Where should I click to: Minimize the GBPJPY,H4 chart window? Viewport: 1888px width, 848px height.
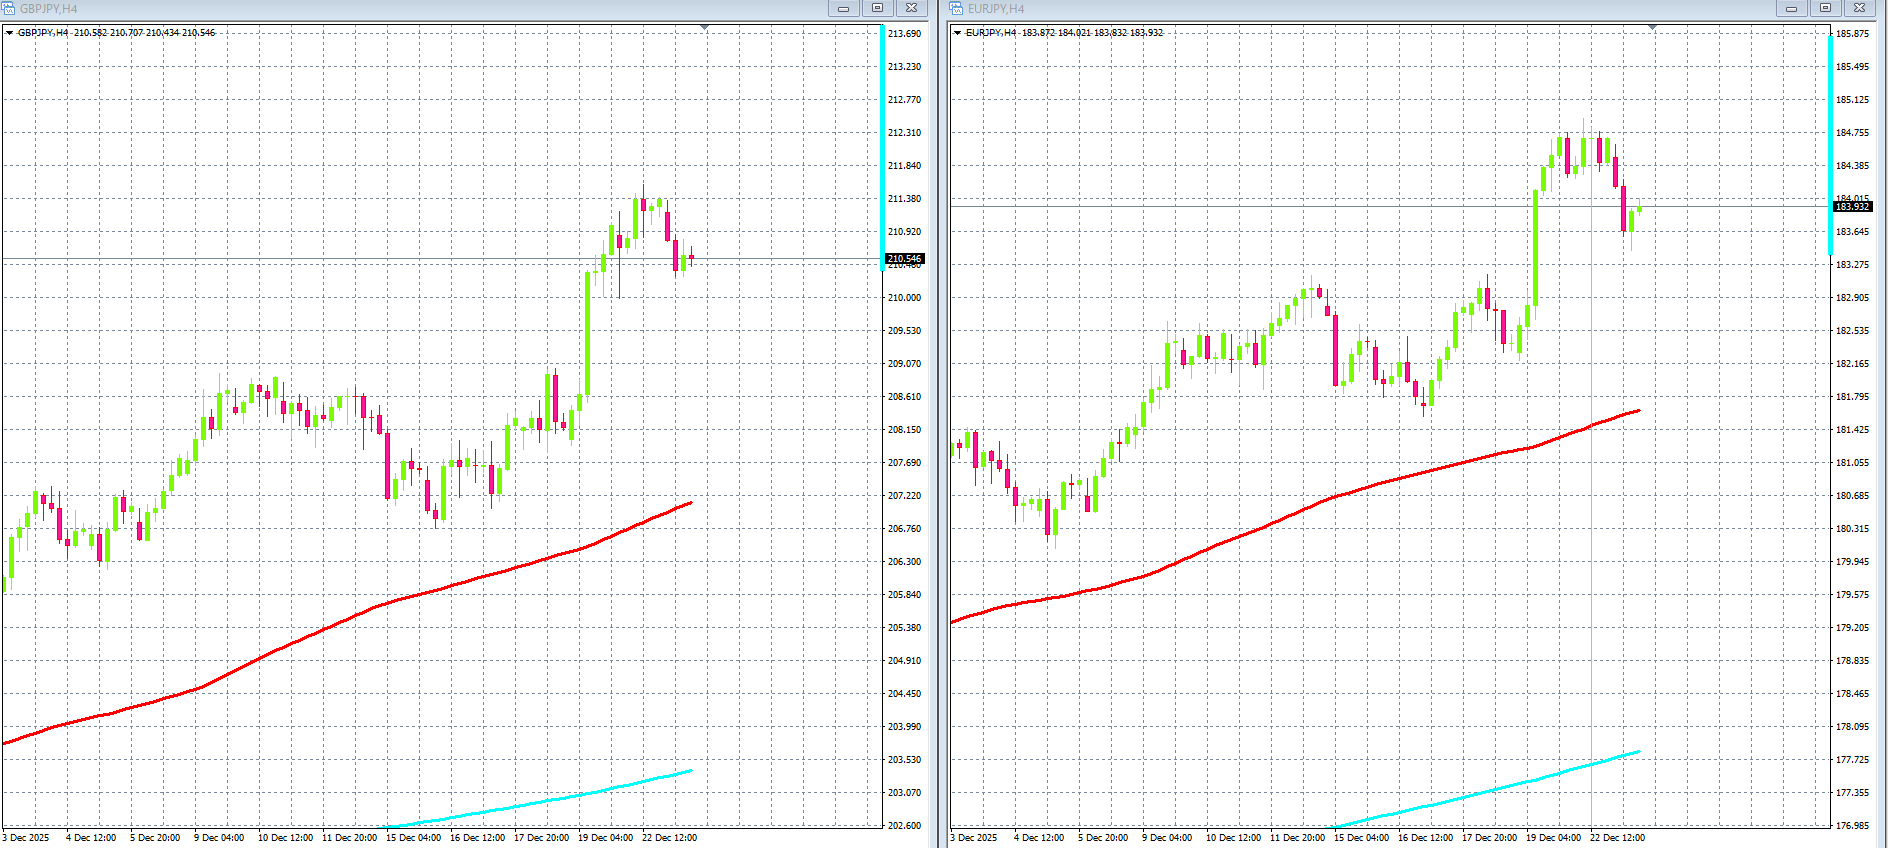click(x=843, y=8)
